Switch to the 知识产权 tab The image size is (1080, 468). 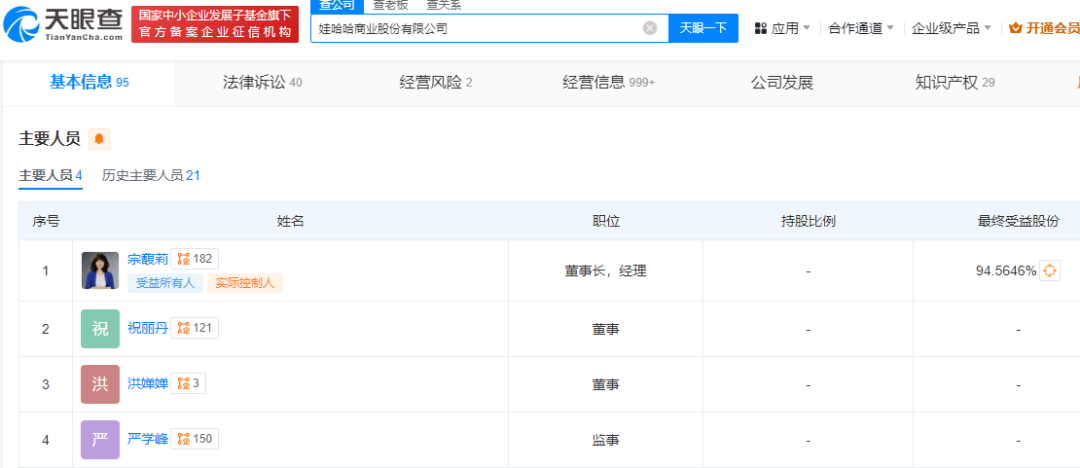[955, 83]
